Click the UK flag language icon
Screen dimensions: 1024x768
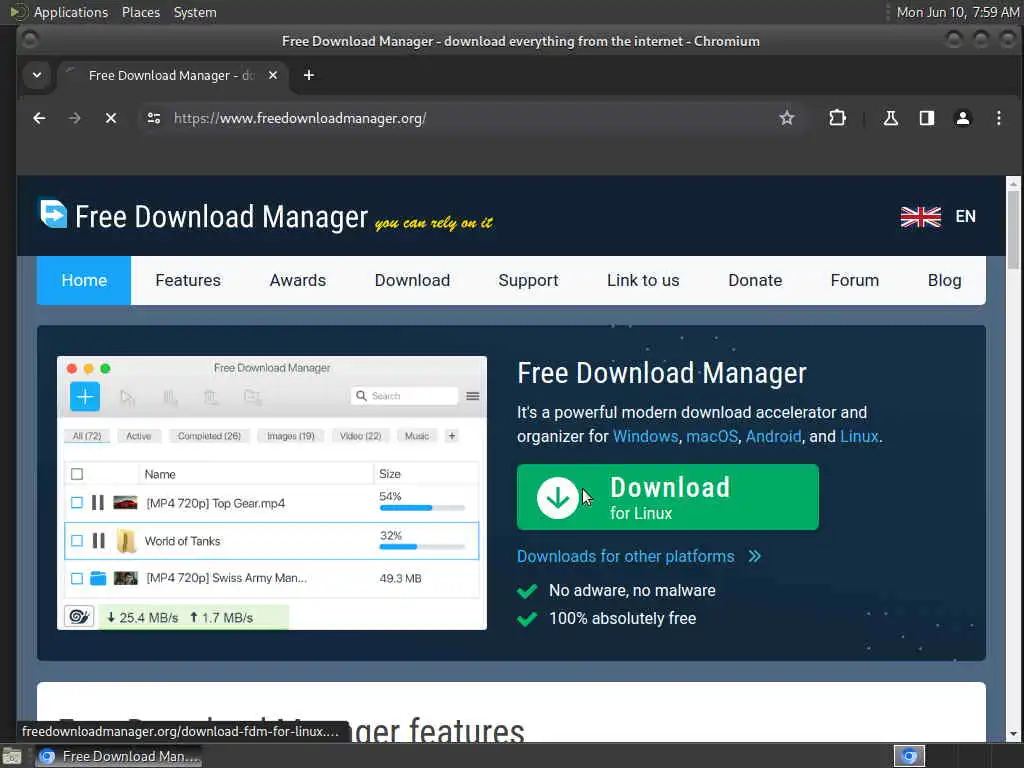coord(921,216)
